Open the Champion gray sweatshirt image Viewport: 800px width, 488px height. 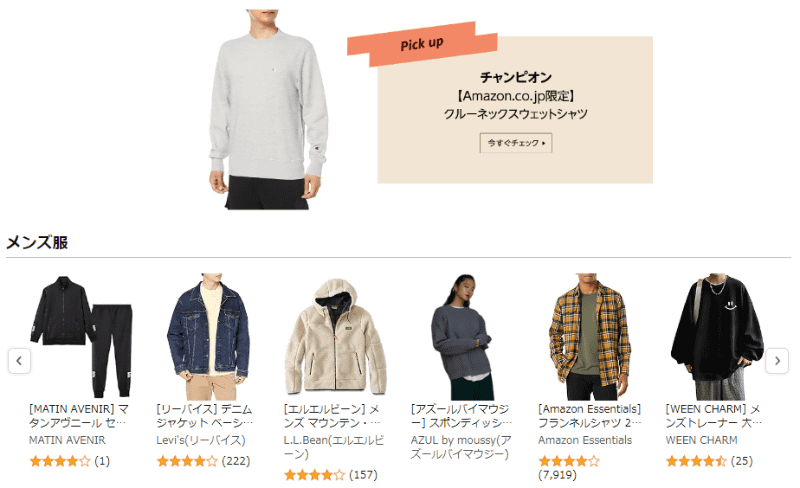click(x=268, y=109)
